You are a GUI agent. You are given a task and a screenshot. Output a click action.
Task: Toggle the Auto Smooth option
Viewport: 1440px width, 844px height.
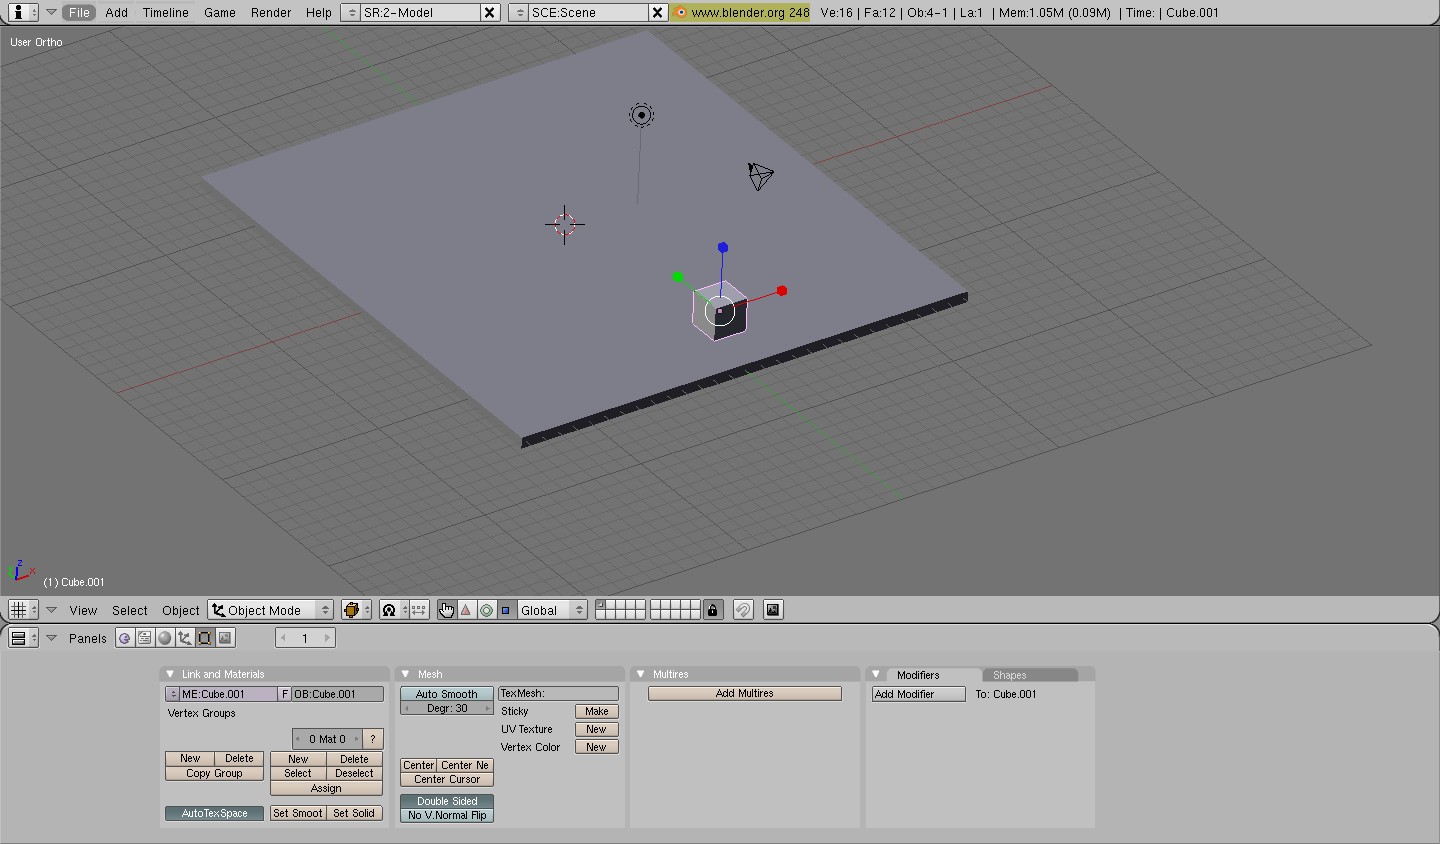[447, 694]
